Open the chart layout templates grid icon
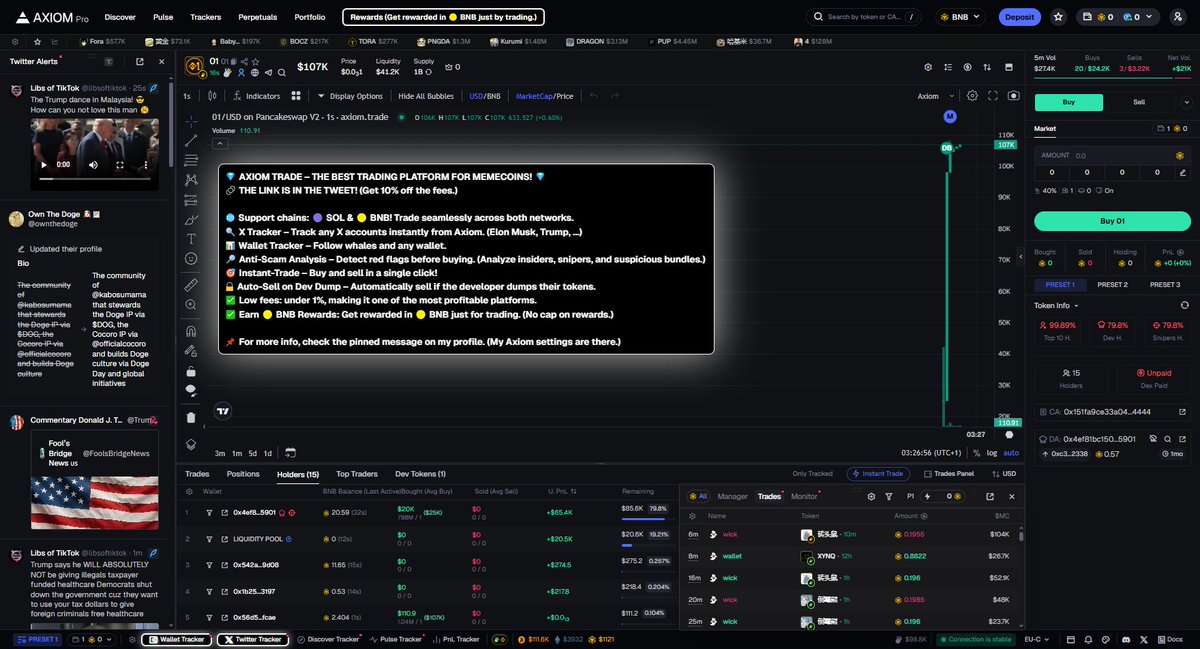 click(296, 96)
